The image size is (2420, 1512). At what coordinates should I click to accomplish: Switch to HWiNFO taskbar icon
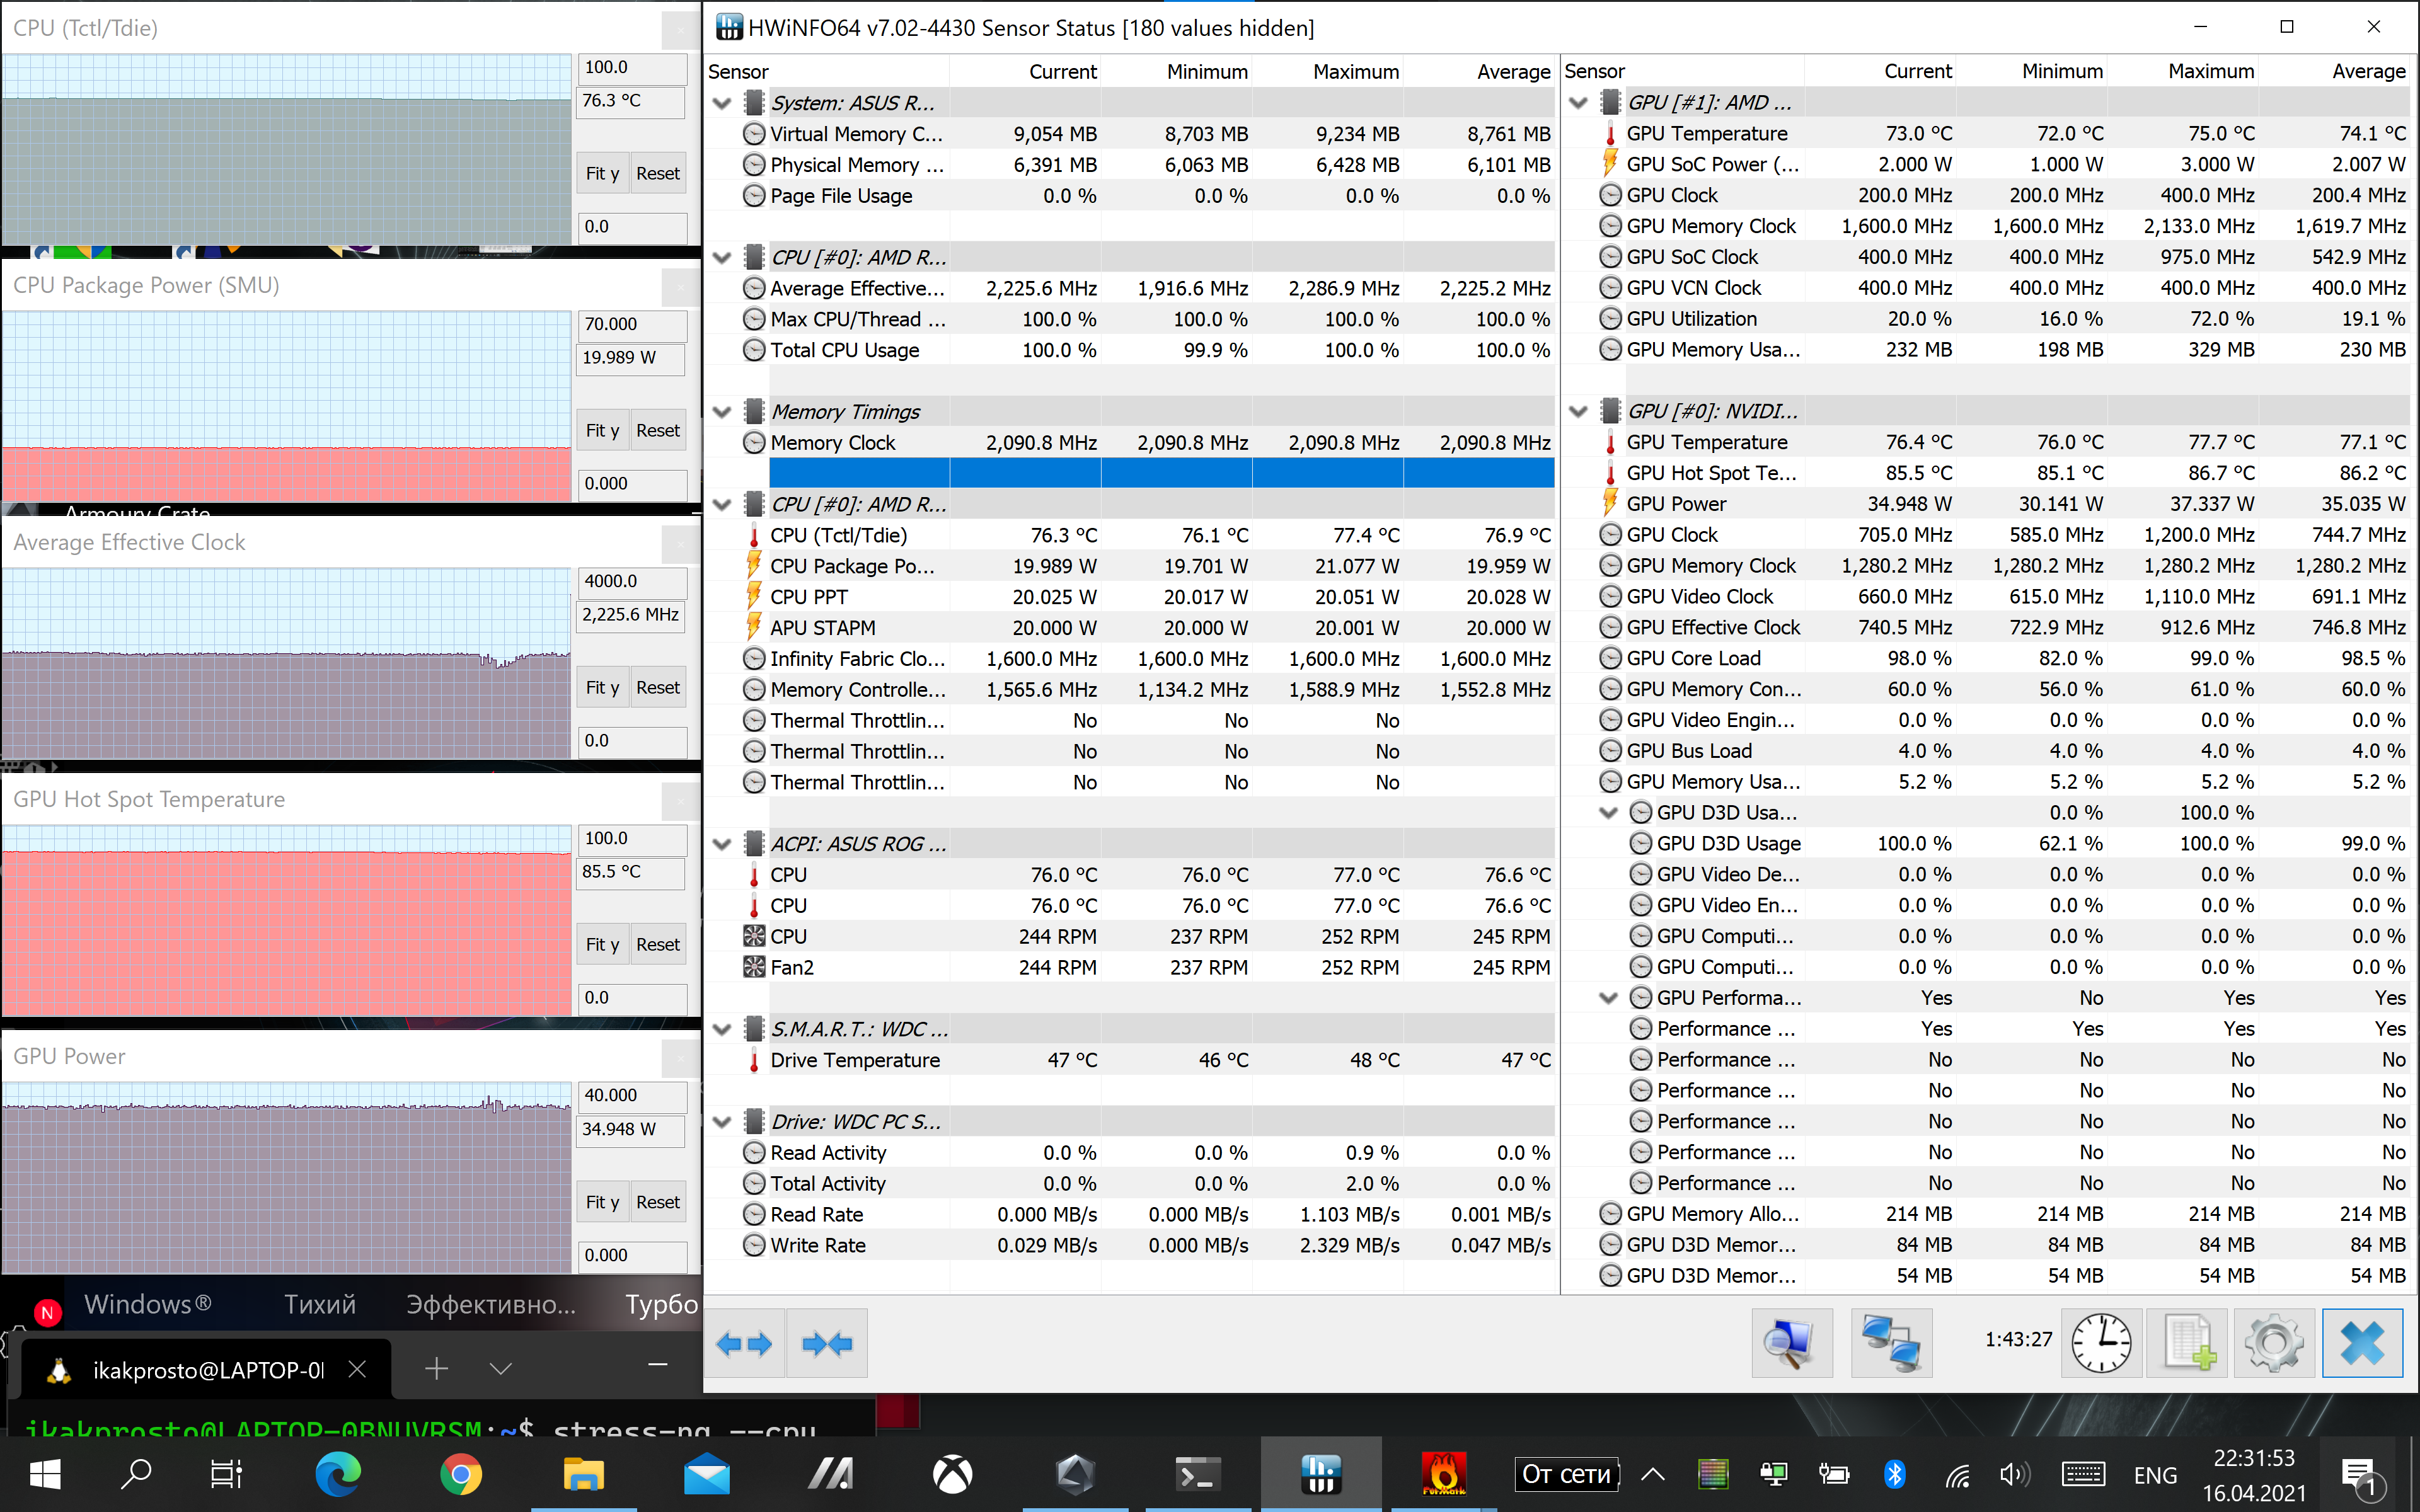click(x=1321, y=1474)
